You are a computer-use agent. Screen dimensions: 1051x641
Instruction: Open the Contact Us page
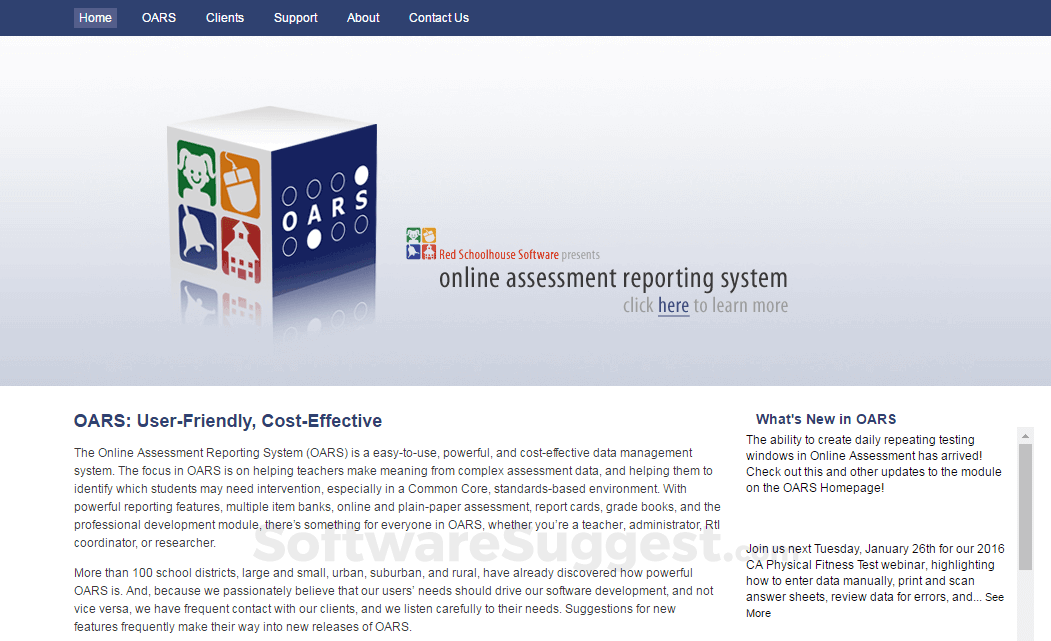click(438, 17)
